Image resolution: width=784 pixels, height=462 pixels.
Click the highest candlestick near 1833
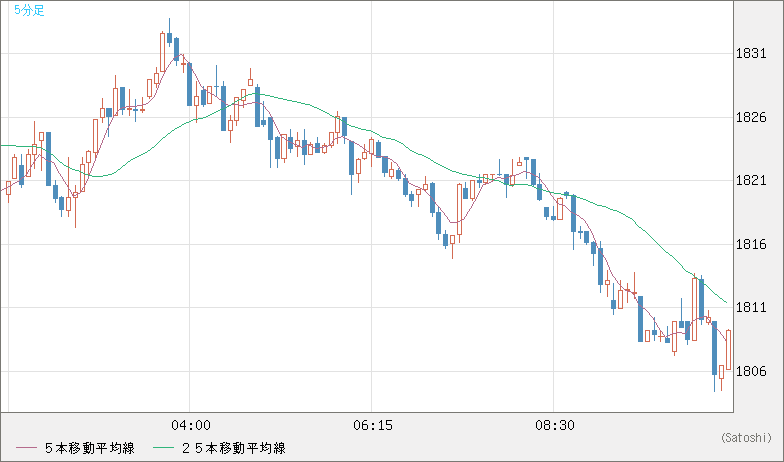point(170,37)
